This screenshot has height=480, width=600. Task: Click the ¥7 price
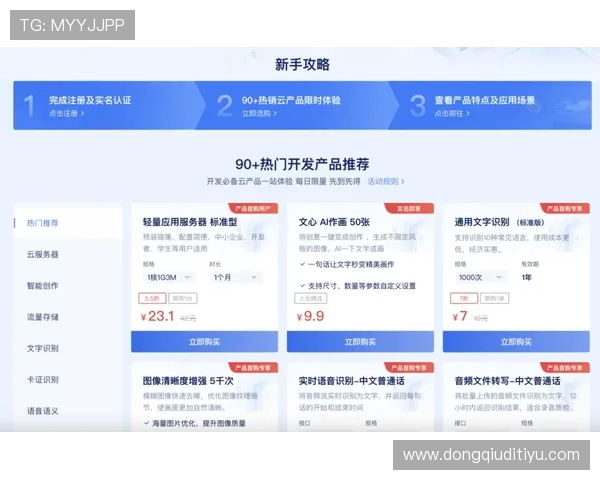[x=460, y=316]
